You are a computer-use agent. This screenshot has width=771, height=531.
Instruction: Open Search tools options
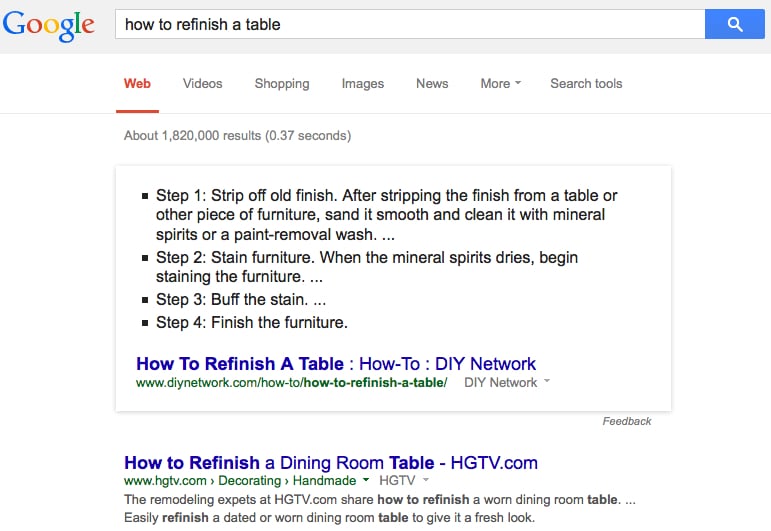[x=586, y=84]
